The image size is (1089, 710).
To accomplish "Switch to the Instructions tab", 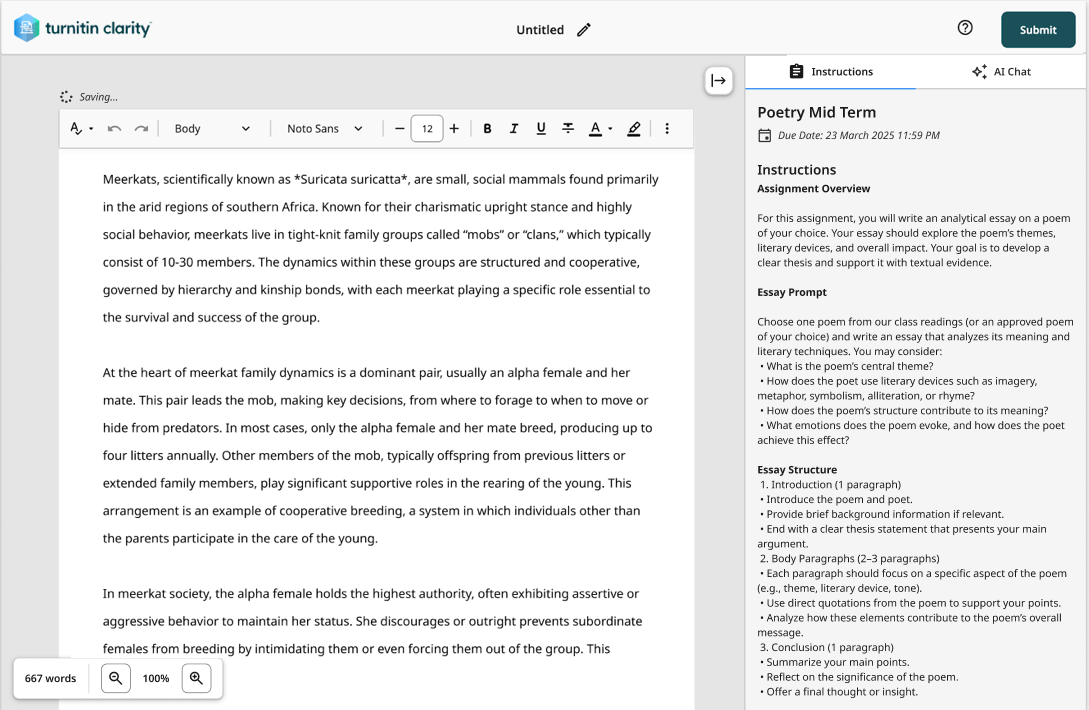I will click(x=831, y=72).
